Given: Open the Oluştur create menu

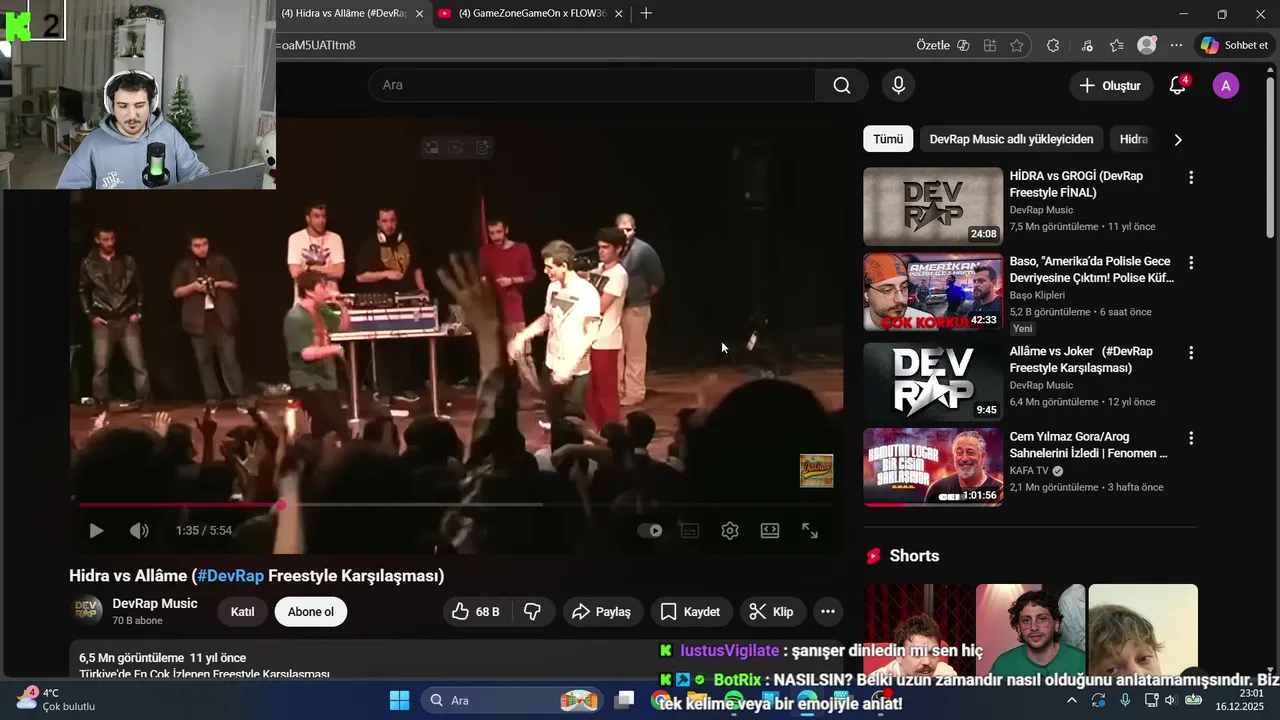Looking at the screenshot, I should [x=1110, y=86].
